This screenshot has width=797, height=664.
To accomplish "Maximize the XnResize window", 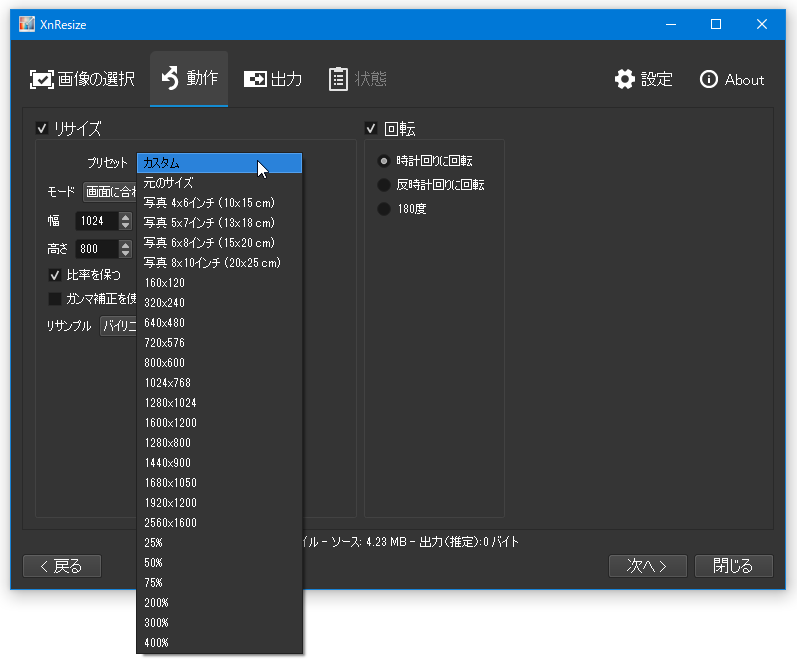I will pyautogui.click(x=716, y=24).
